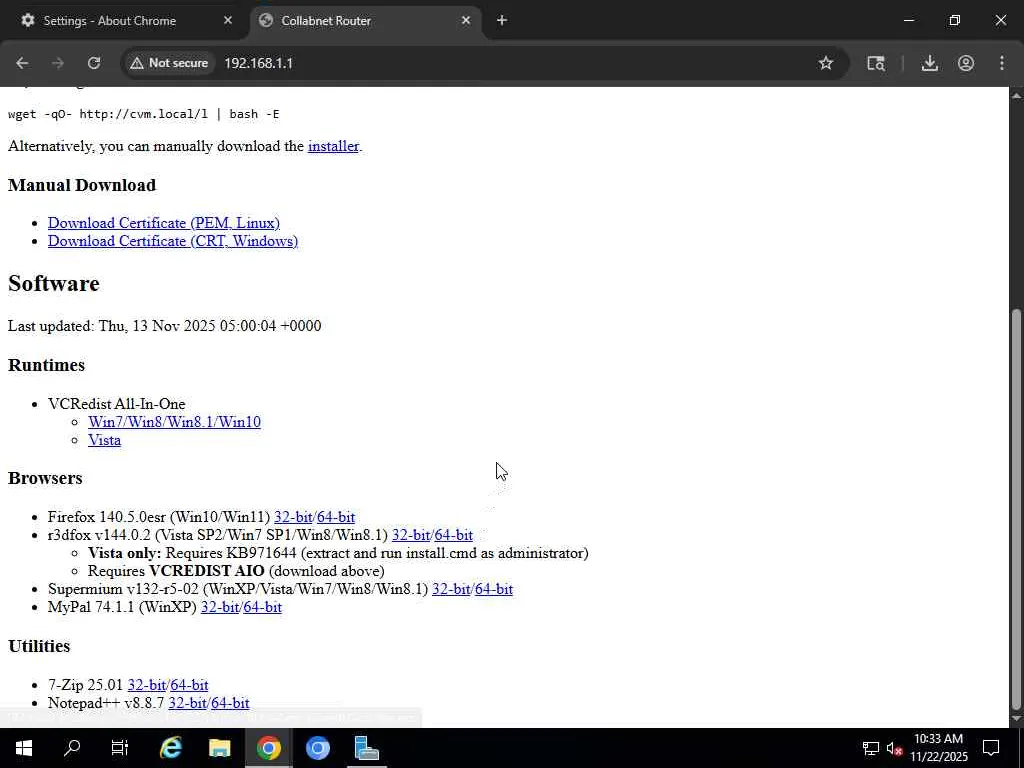Bookmark this page with the star icon
This screenshot has height=768, width=1024.
click(x=825, y=63)
